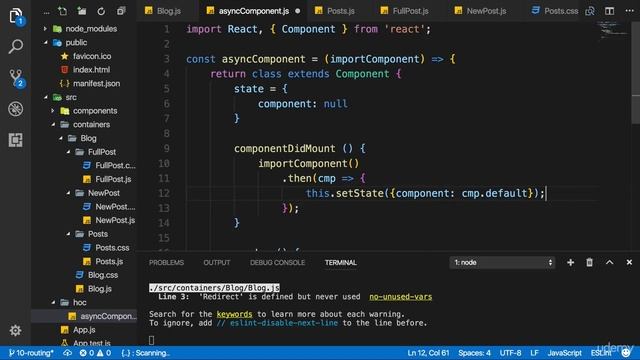Image resolution: width=640 pixels, height=360 pixels.
Task: Open the Search view in activity bar
Action: pos(16,47)
